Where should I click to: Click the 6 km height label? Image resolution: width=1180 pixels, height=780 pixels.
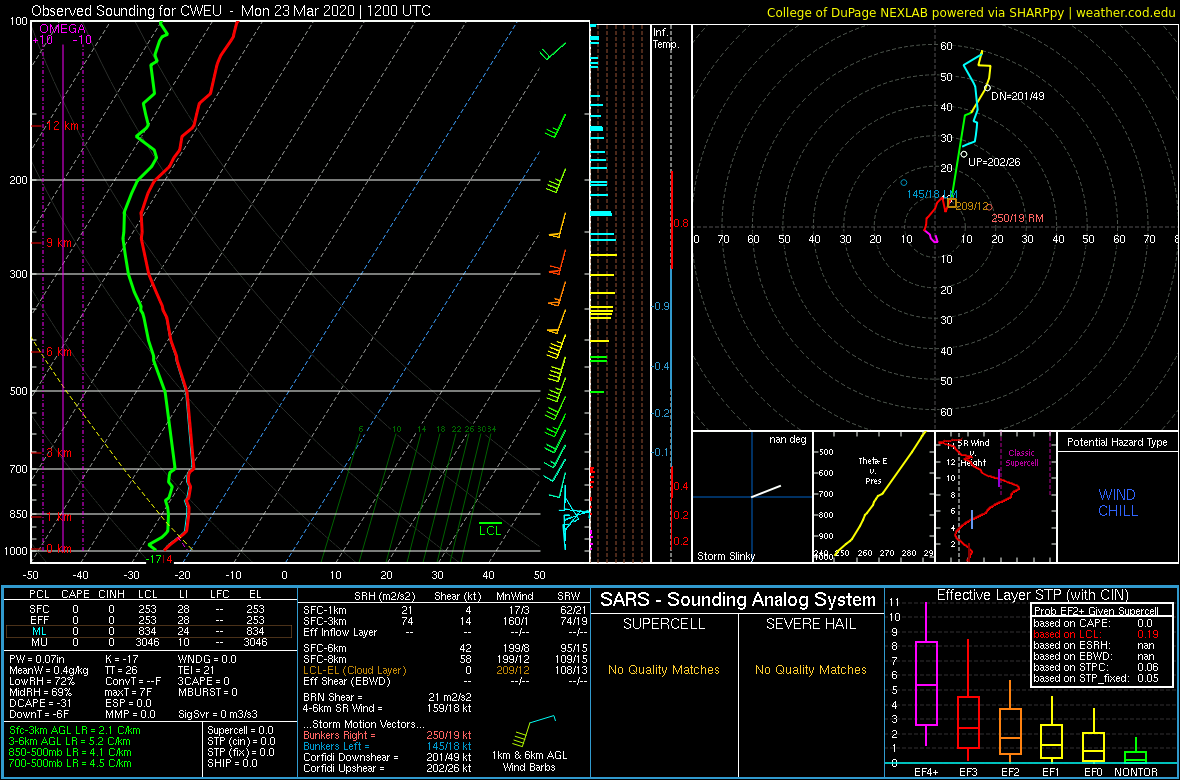click(x=59, y=352)
